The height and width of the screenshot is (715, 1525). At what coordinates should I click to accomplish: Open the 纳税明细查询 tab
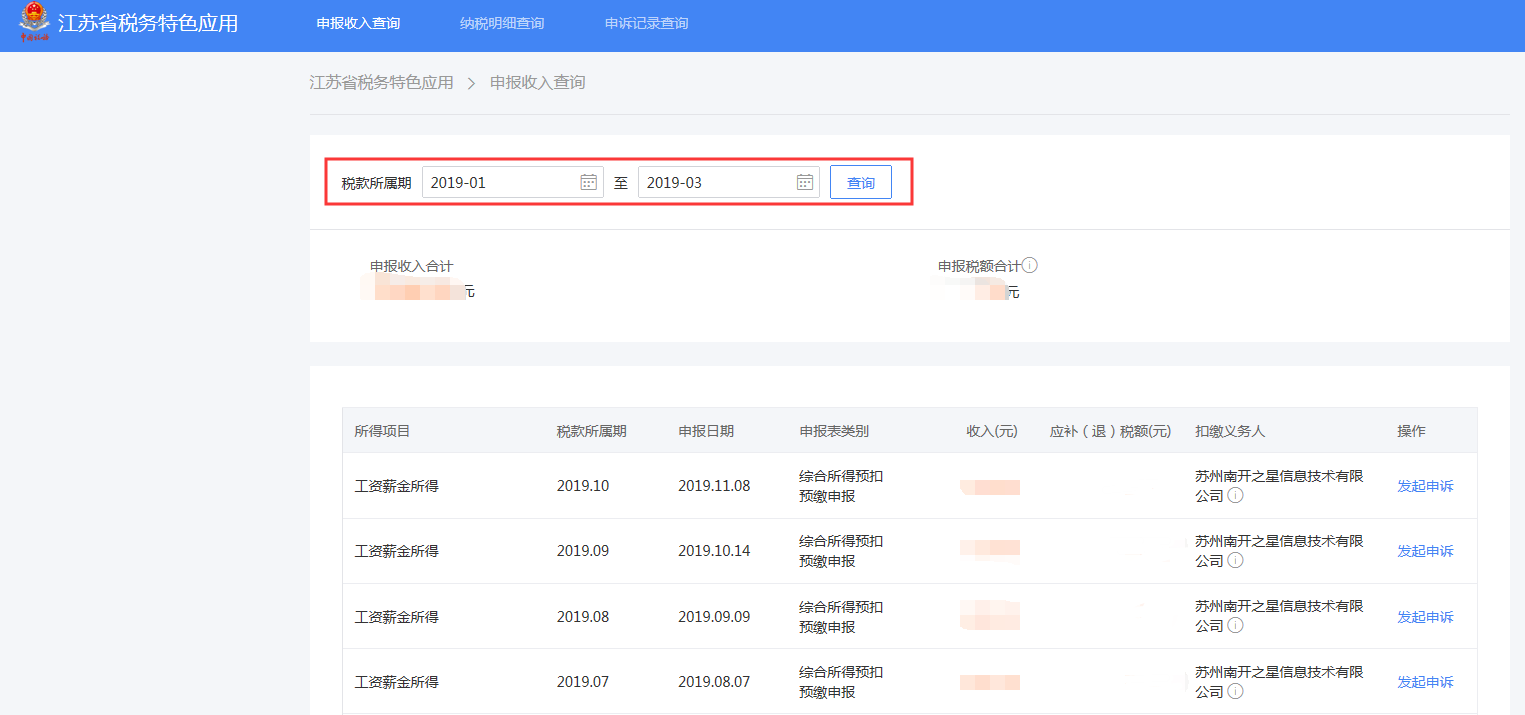coord(502,23)
